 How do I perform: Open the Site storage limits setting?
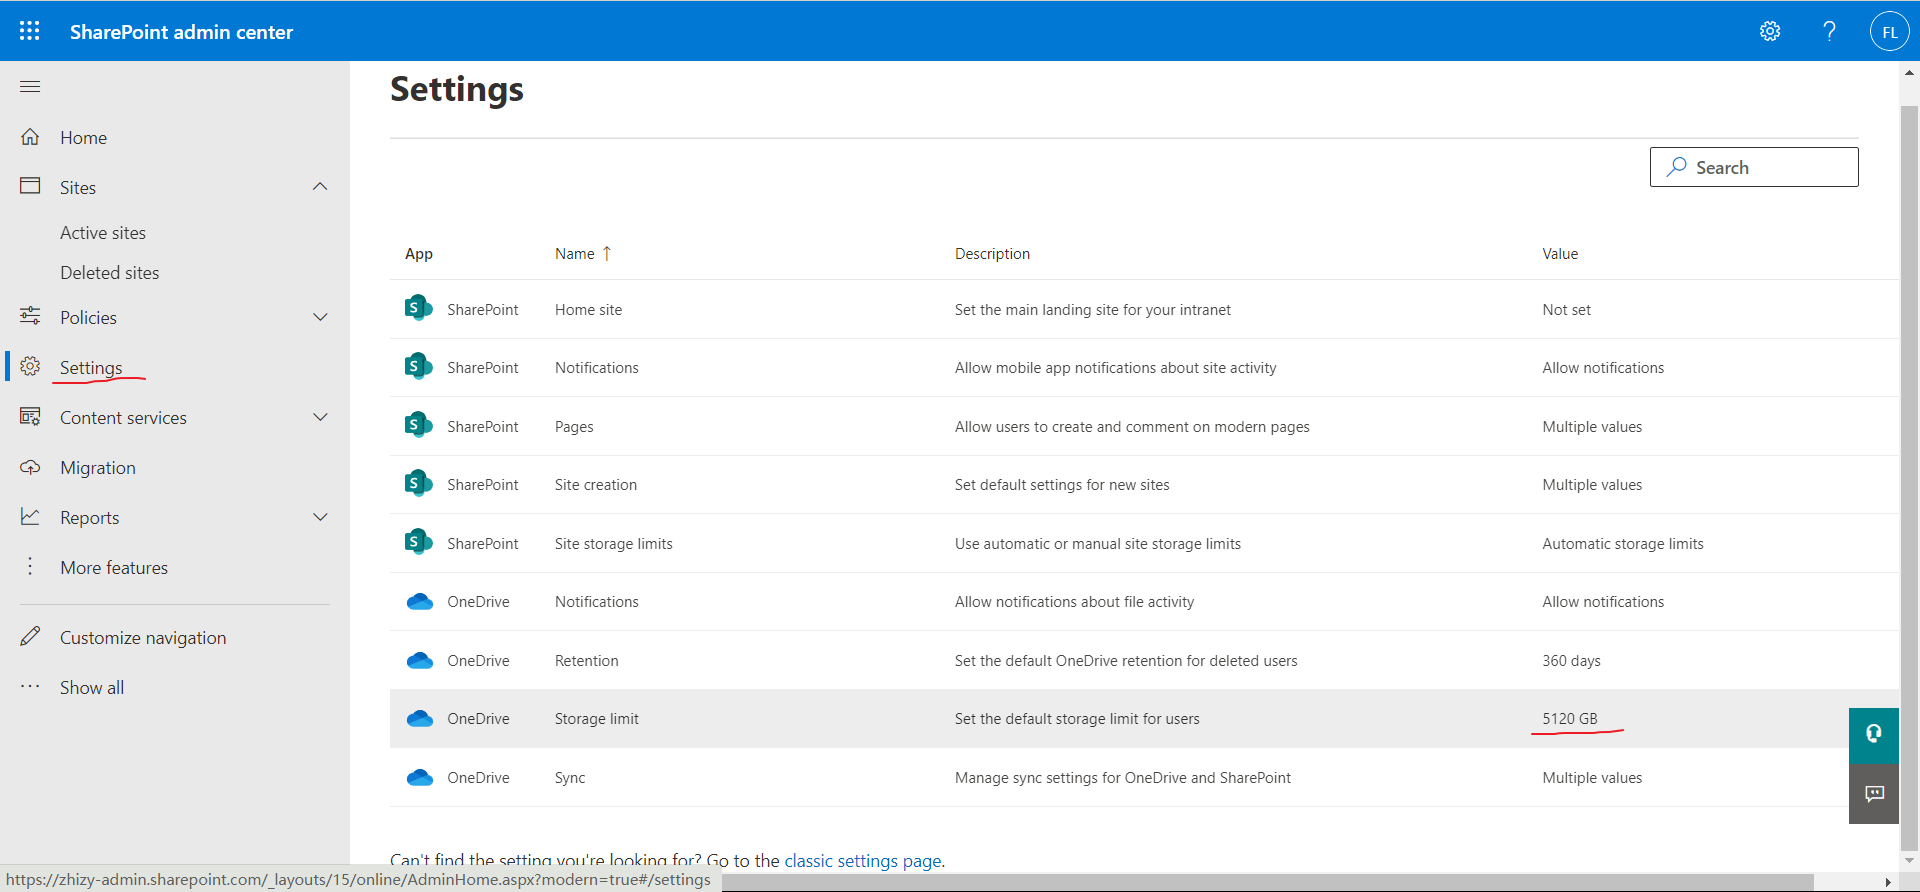(614, 544)
